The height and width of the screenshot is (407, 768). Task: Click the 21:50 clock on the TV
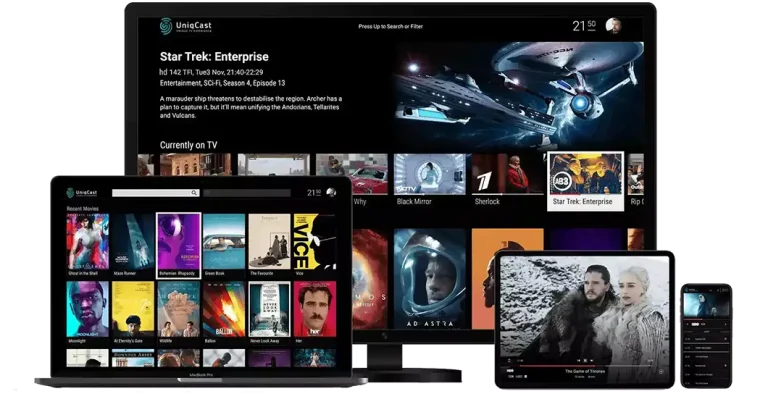coord(584,25)
